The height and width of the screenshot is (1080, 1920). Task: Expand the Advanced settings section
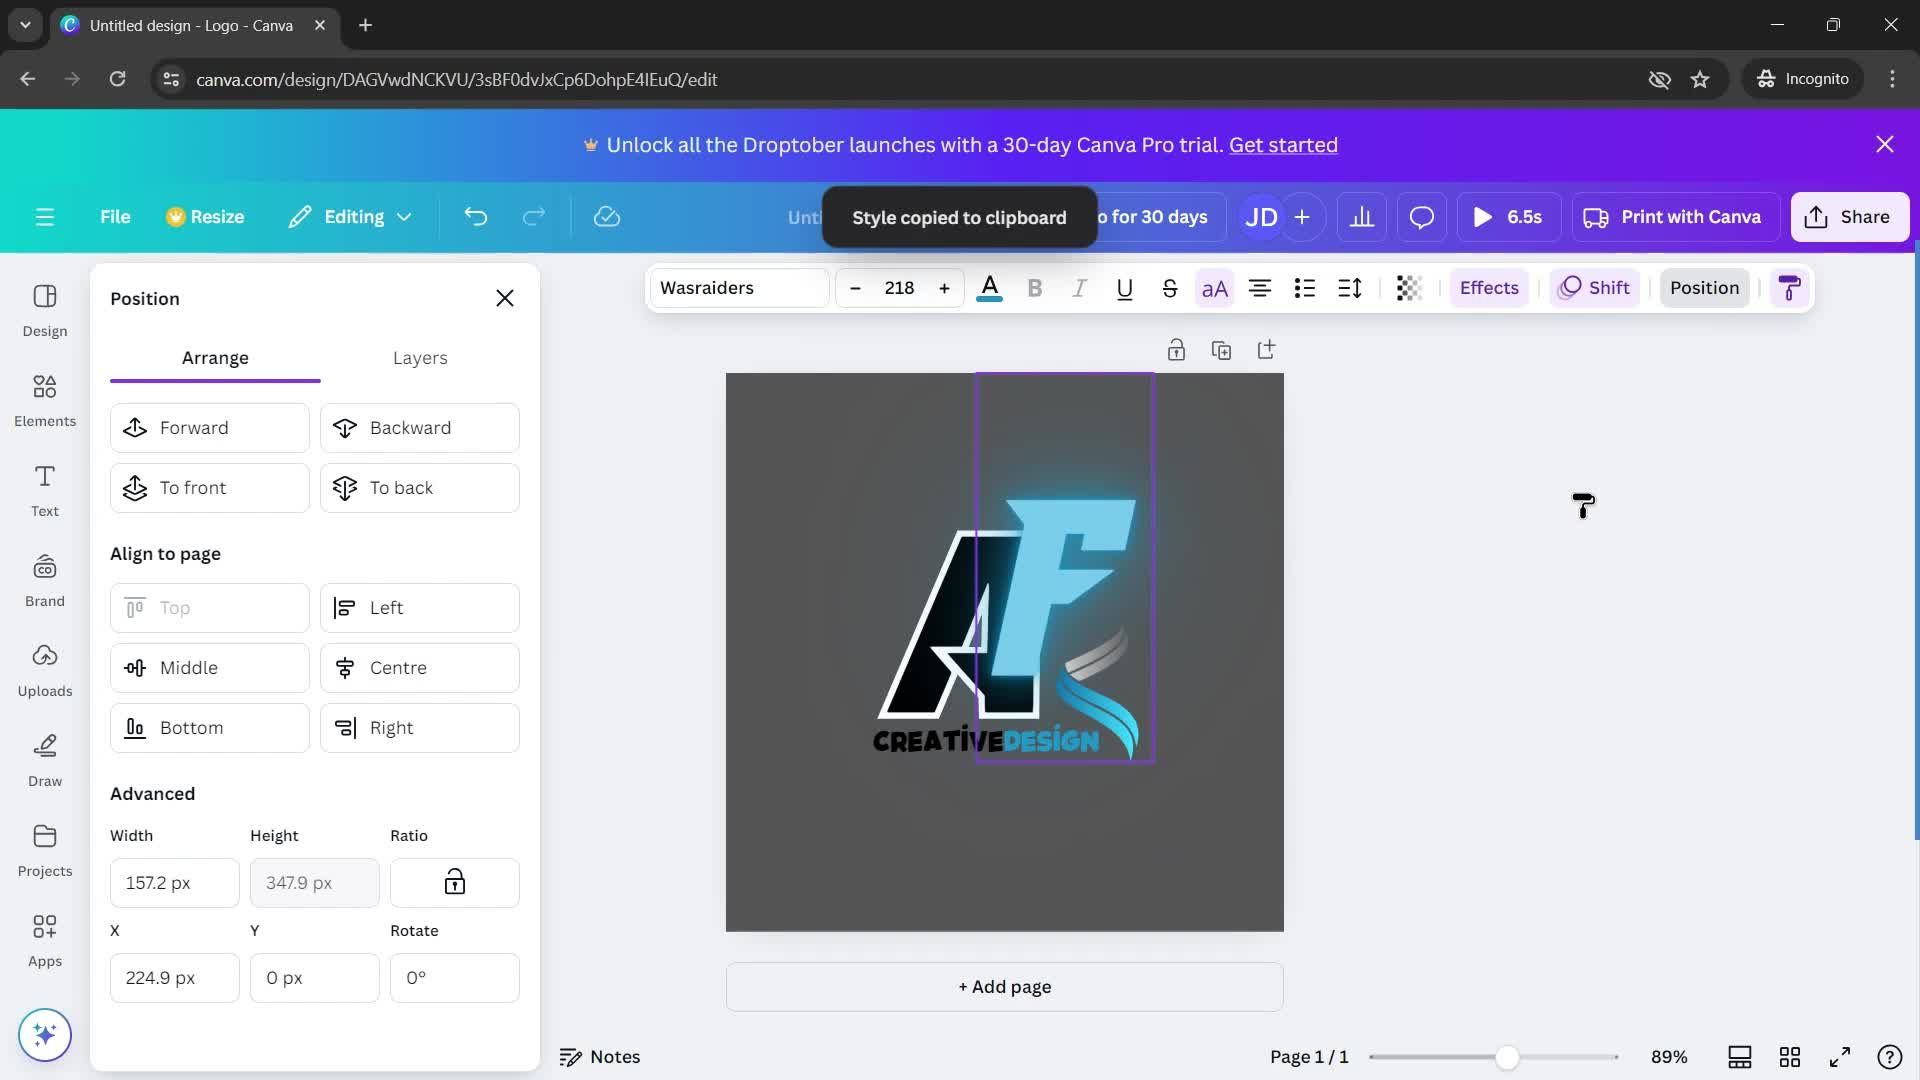[x=152, y=793]
